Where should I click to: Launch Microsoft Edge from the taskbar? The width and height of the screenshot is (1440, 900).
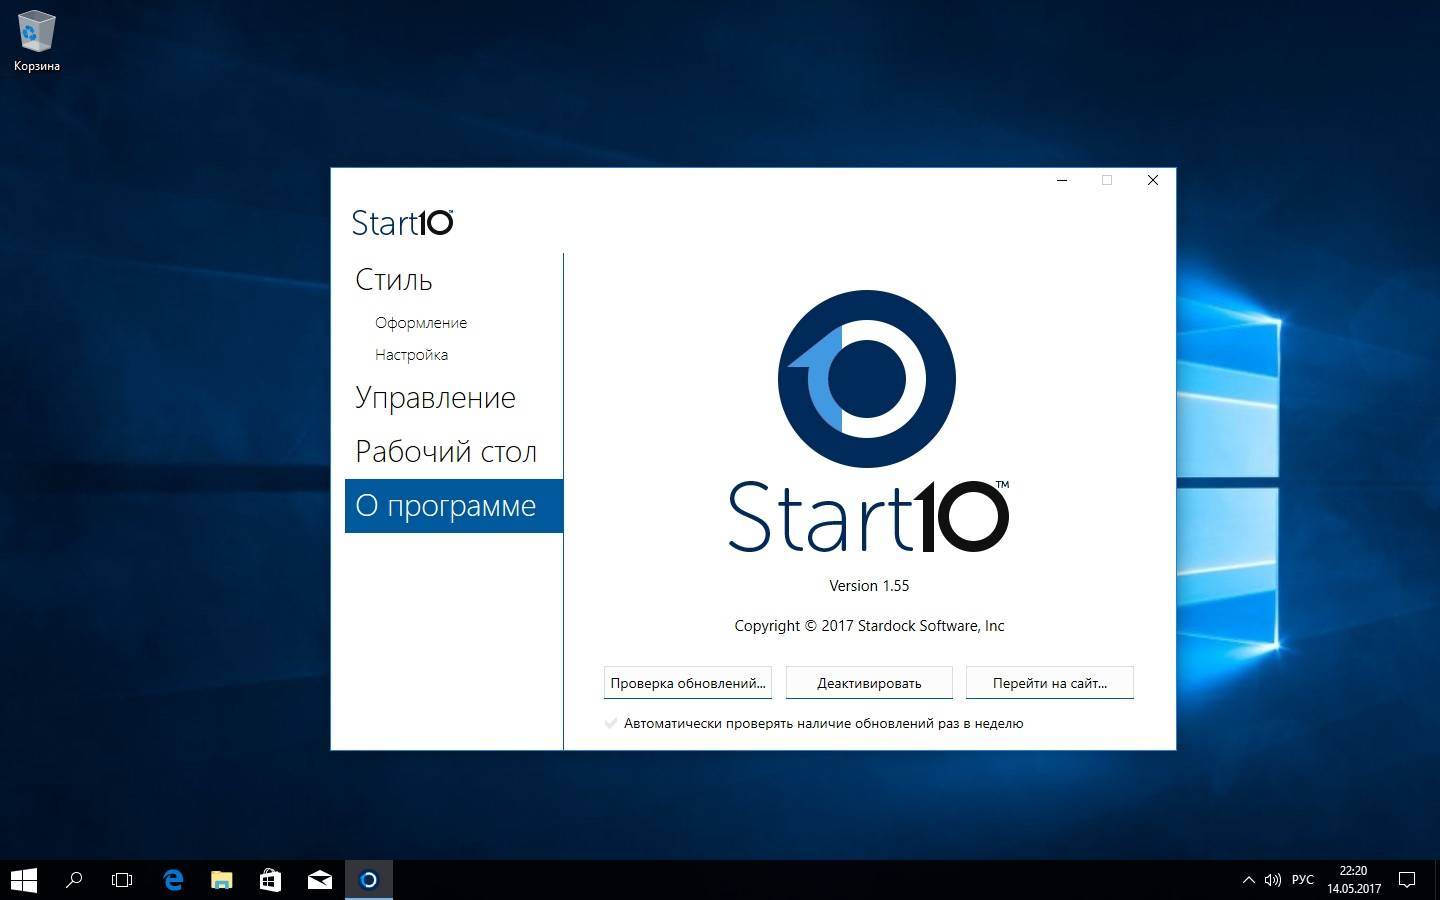tap(173, 880)
